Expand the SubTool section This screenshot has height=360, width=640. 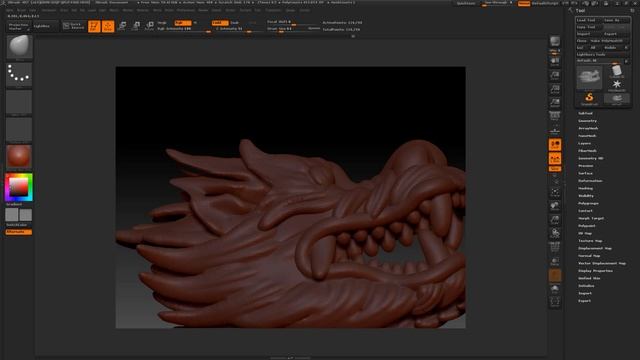[x=585, y=113]
